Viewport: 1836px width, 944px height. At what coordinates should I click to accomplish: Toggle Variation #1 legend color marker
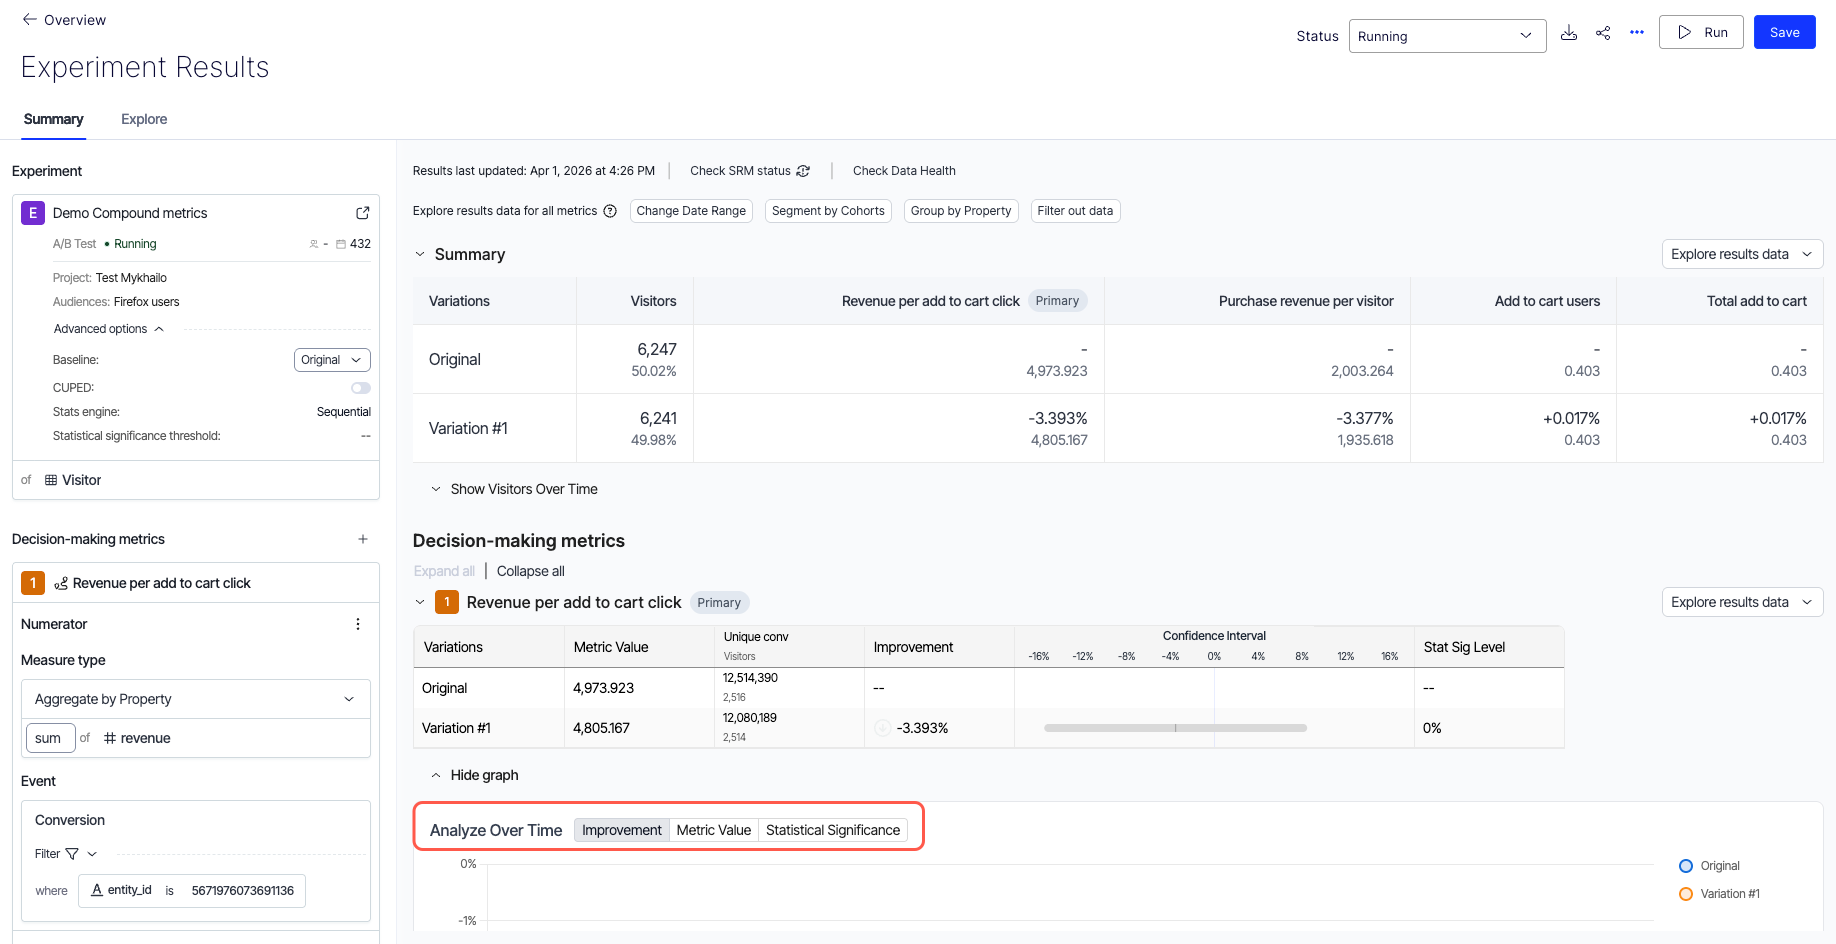pyautogui.click(x=1686, y=894)
